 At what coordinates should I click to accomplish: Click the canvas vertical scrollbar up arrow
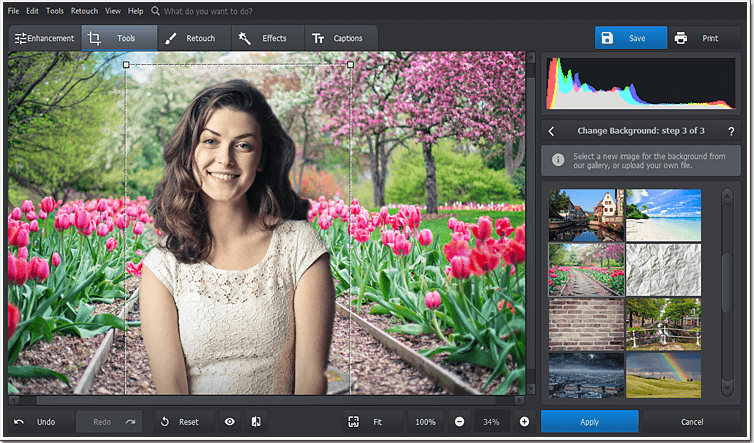click(x=531, y=58)
